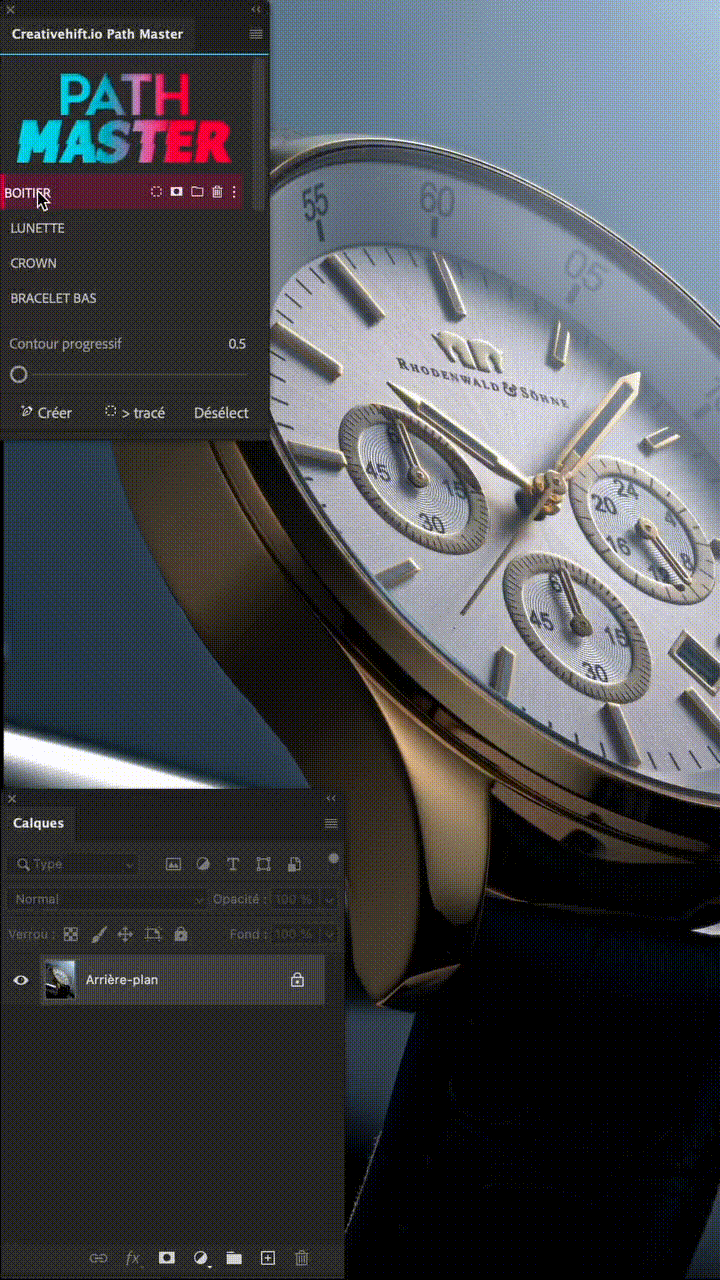The width and height of the screenshot is (720, 1280).
Task: Click the lock icon on Arrière-plan layer
Action: [297, 980]
